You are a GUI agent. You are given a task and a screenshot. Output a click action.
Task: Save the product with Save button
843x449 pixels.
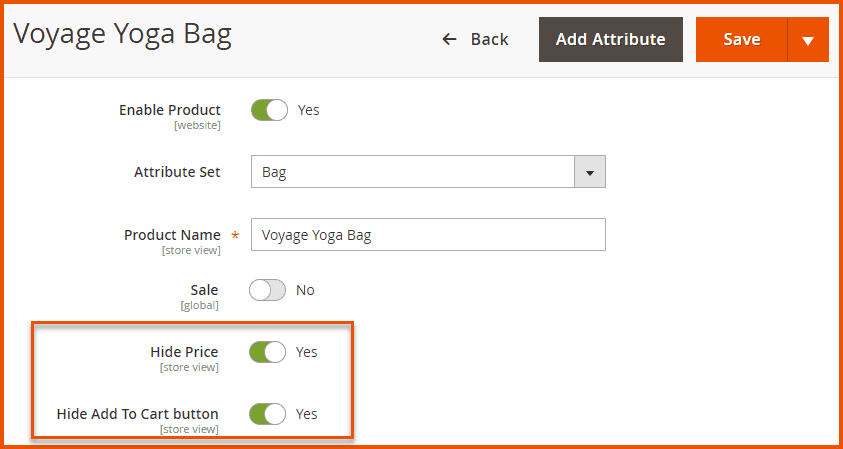pyautogui.click(x=741, y=40)
